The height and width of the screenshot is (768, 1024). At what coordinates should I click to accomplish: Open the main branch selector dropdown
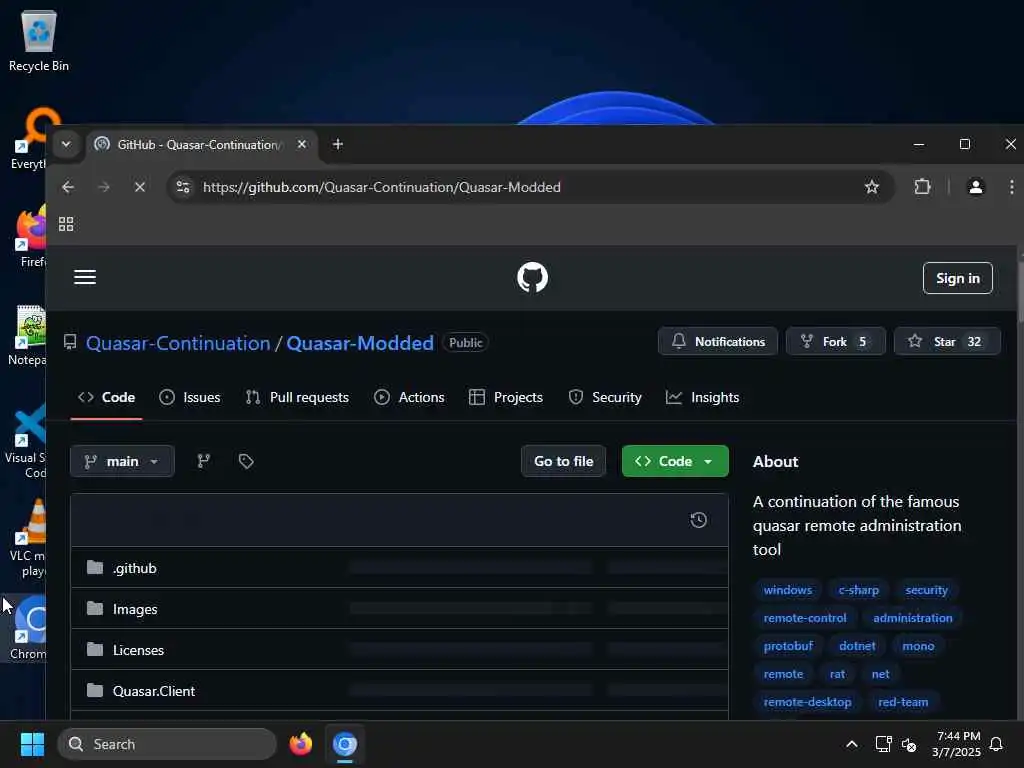pos(122,461)
